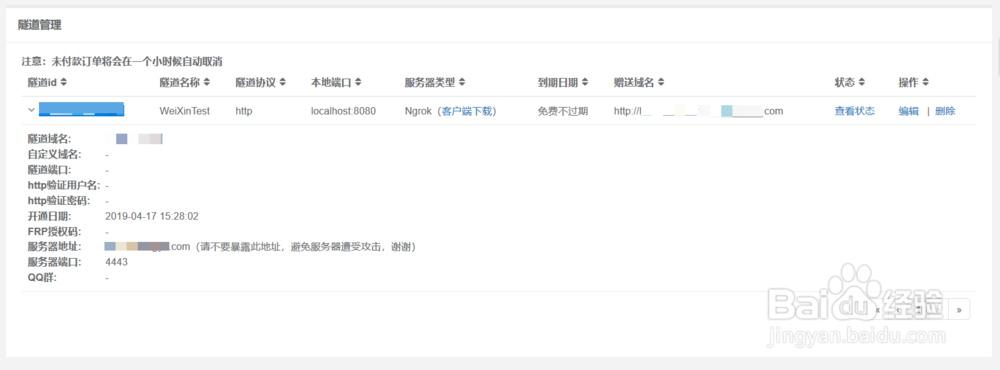Click the localhost:8080 local port cell
Viewport: 1000px width, 370px height.
tap(343, 111)
